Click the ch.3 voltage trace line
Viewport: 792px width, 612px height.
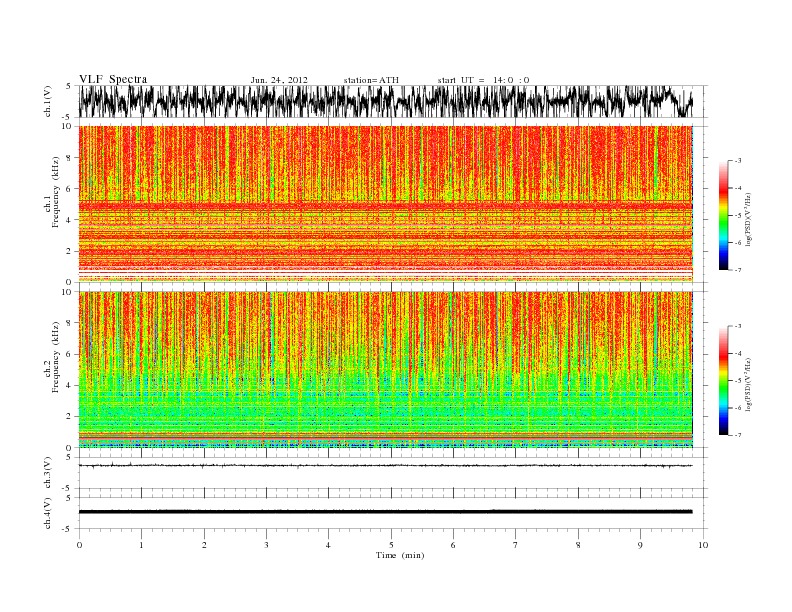pyautogui.click(x=385, y=466)
